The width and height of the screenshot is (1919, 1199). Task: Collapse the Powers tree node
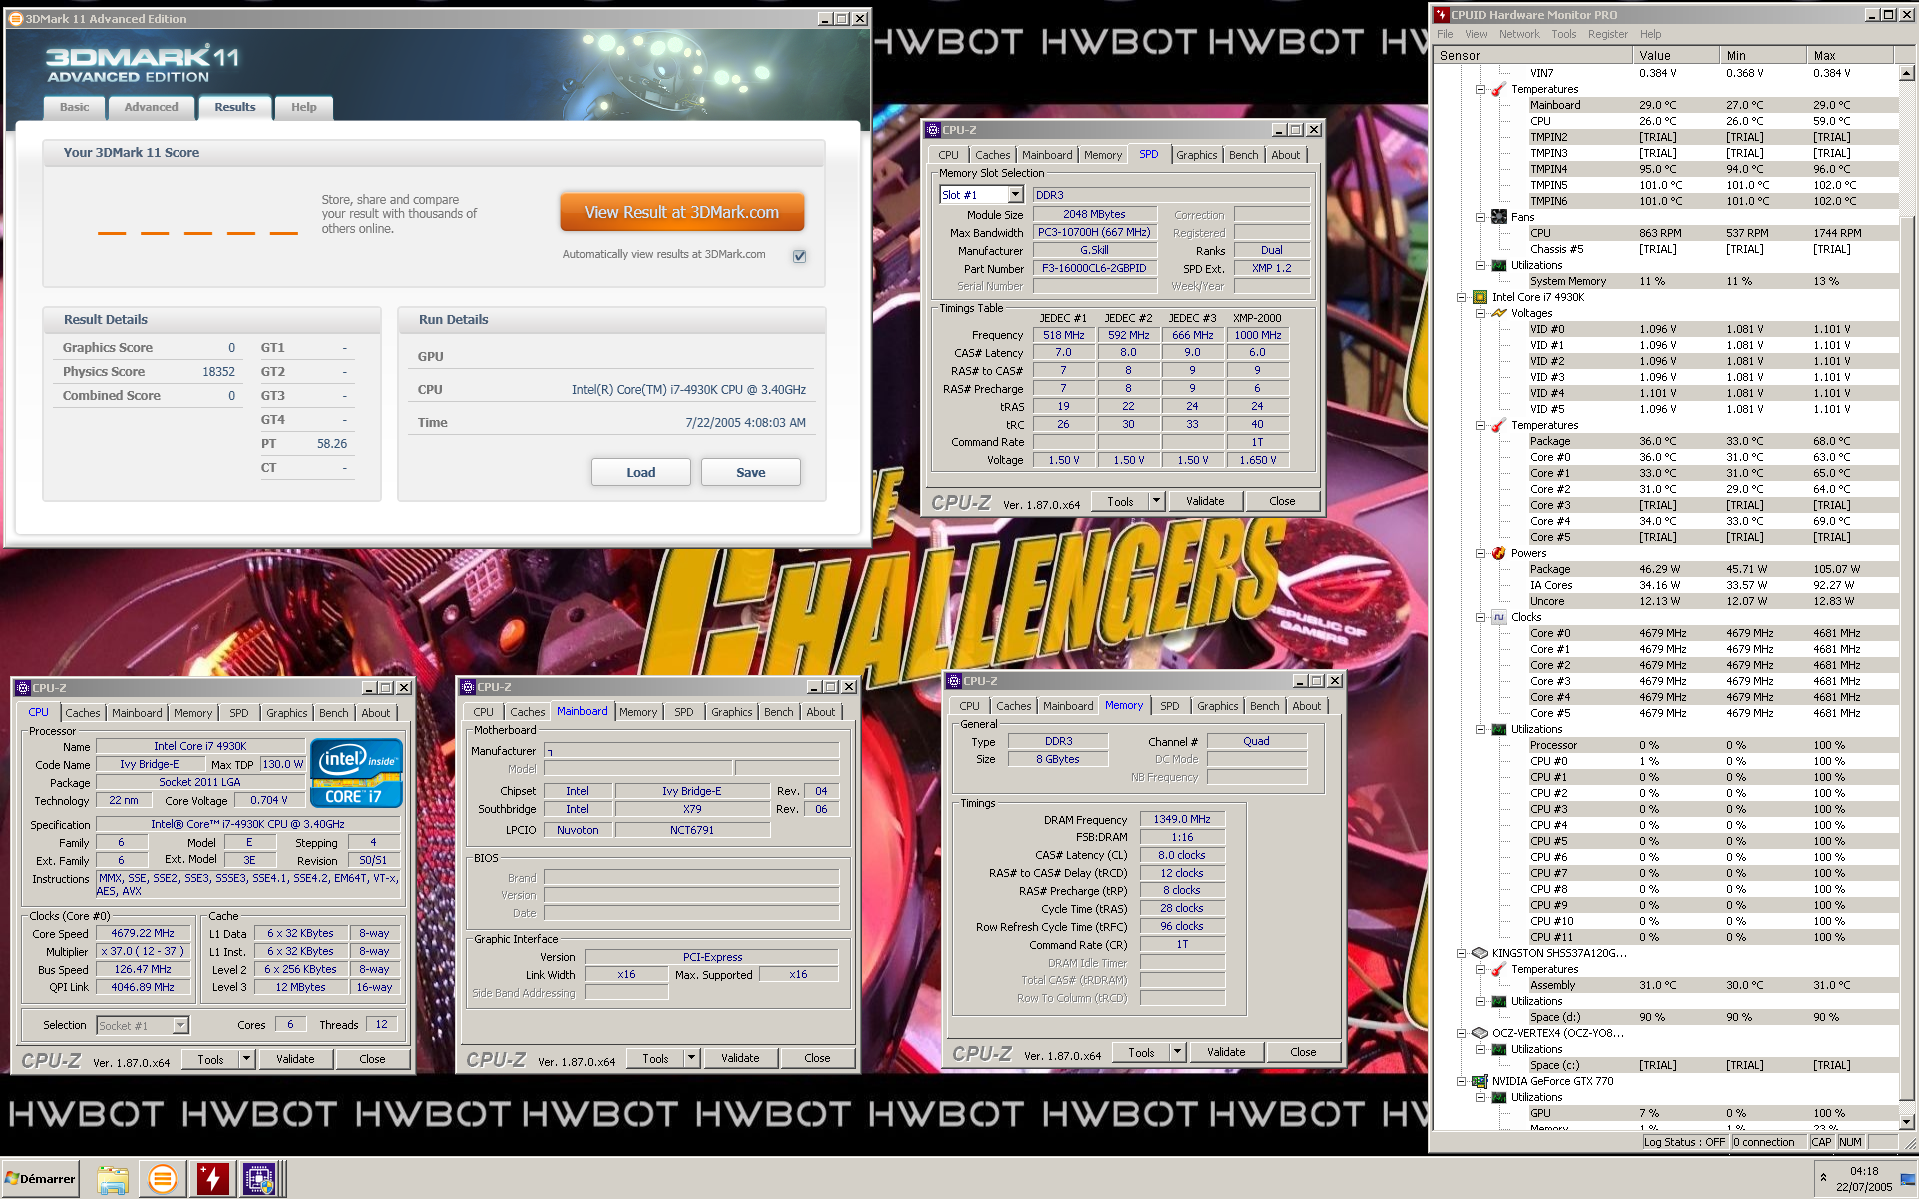coord(1481,553)
